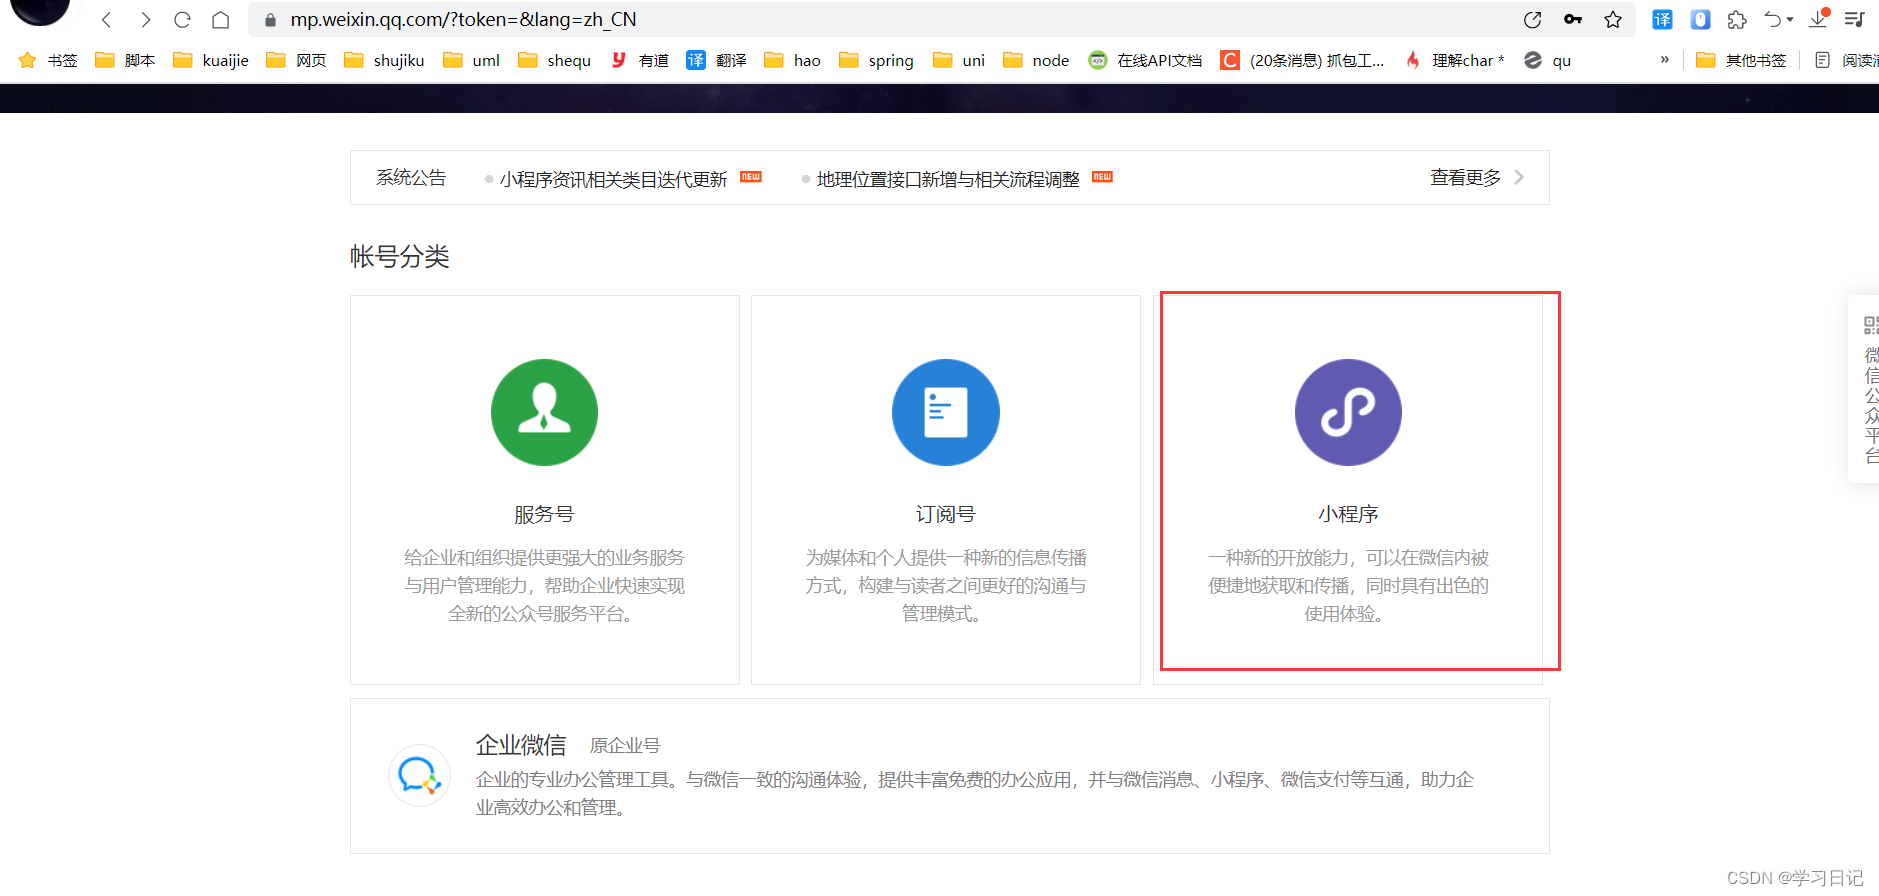Open the hao bookmark folder
This screenshot has width=1879, height=896.
click(x=792, y=60)
